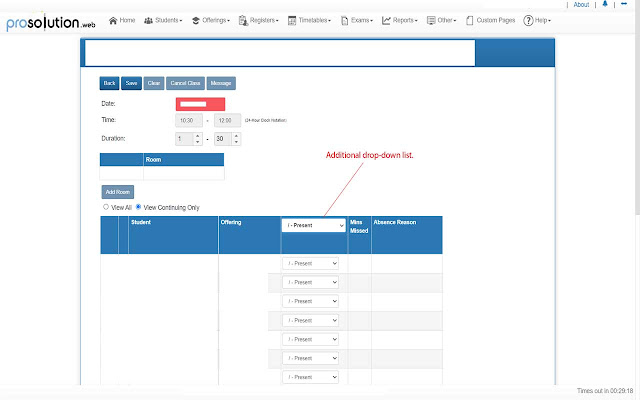The width and height of the screenshot is (640, 400).
Task: Open the Exams menu
Action: point(357,20)
